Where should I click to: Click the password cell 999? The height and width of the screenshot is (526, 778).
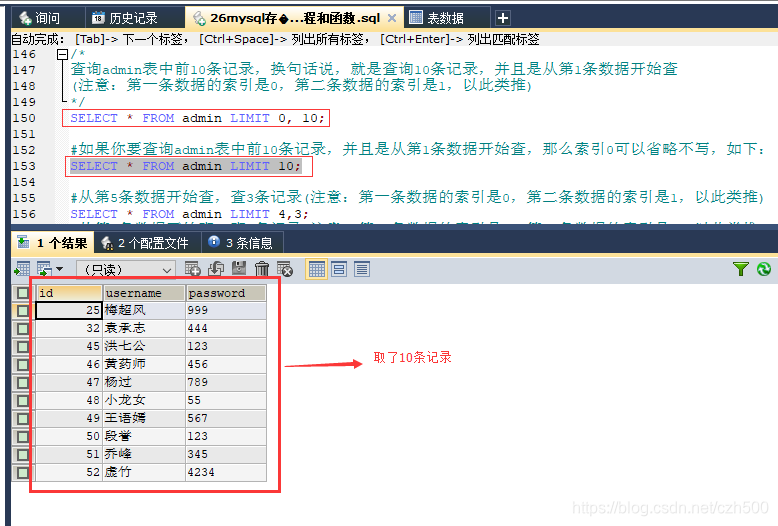(x=226, y=311)
